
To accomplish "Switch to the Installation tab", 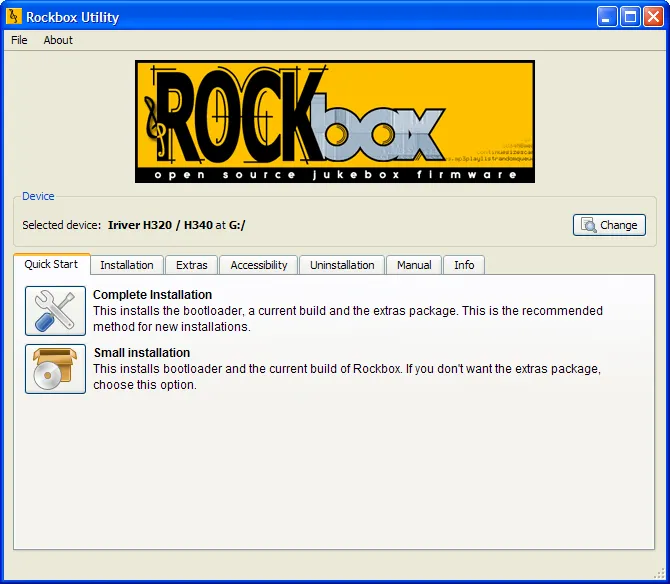I will click(x=127, y=265).
